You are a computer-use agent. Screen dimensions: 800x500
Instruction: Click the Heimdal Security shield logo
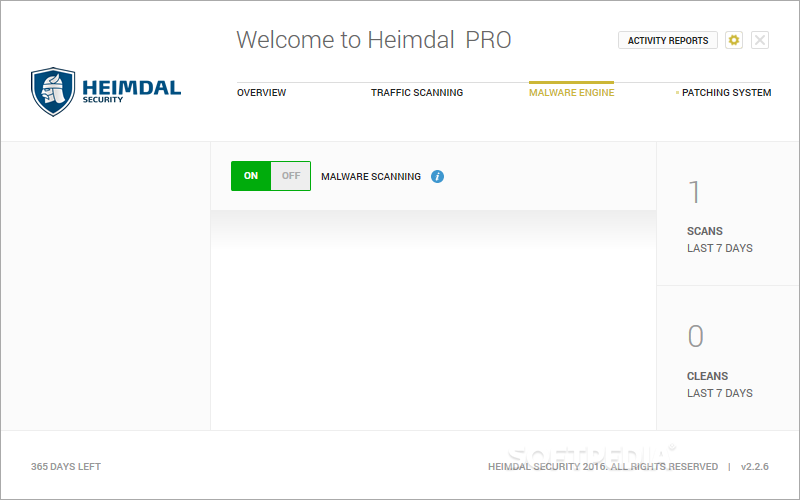53,92
